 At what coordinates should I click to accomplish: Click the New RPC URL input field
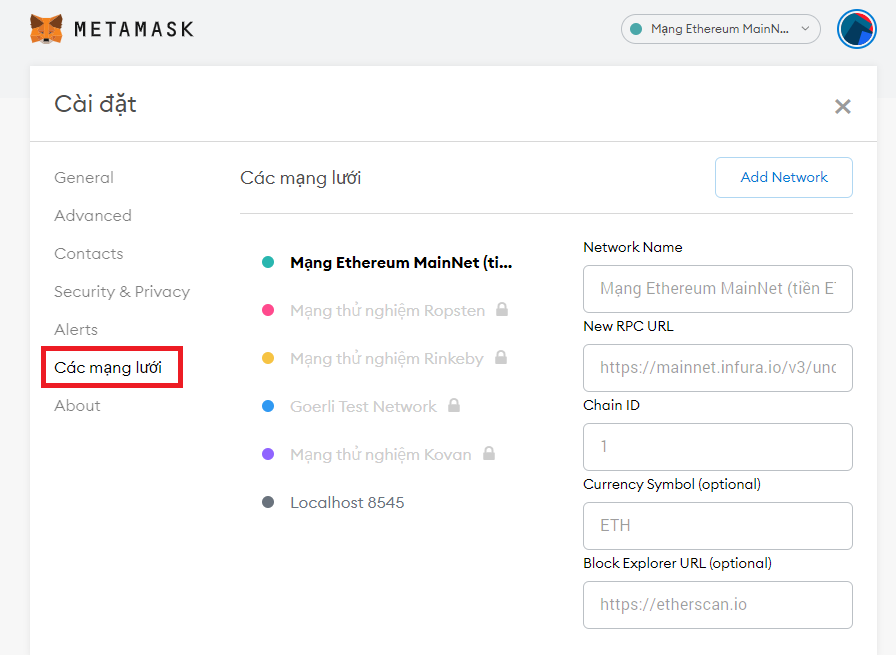718,368
